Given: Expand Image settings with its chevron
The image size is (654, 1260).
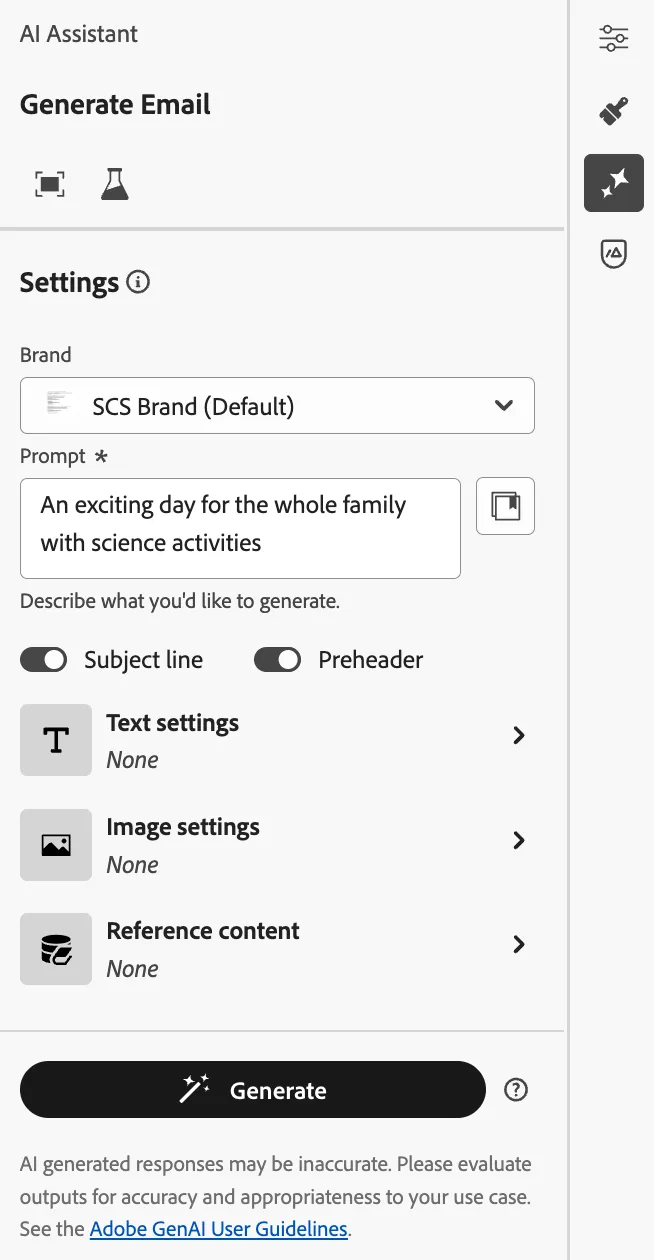Looking at the screenshot, I should point(519,840).
